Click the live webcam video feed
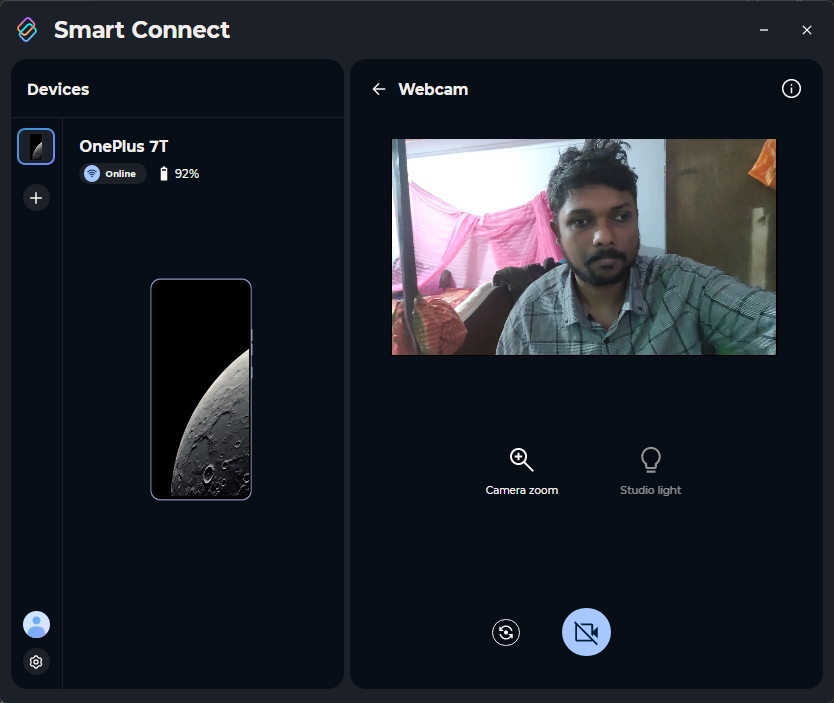Image resolution: width=834 pixels, height=703 pixels. click(x=584, y=247)
